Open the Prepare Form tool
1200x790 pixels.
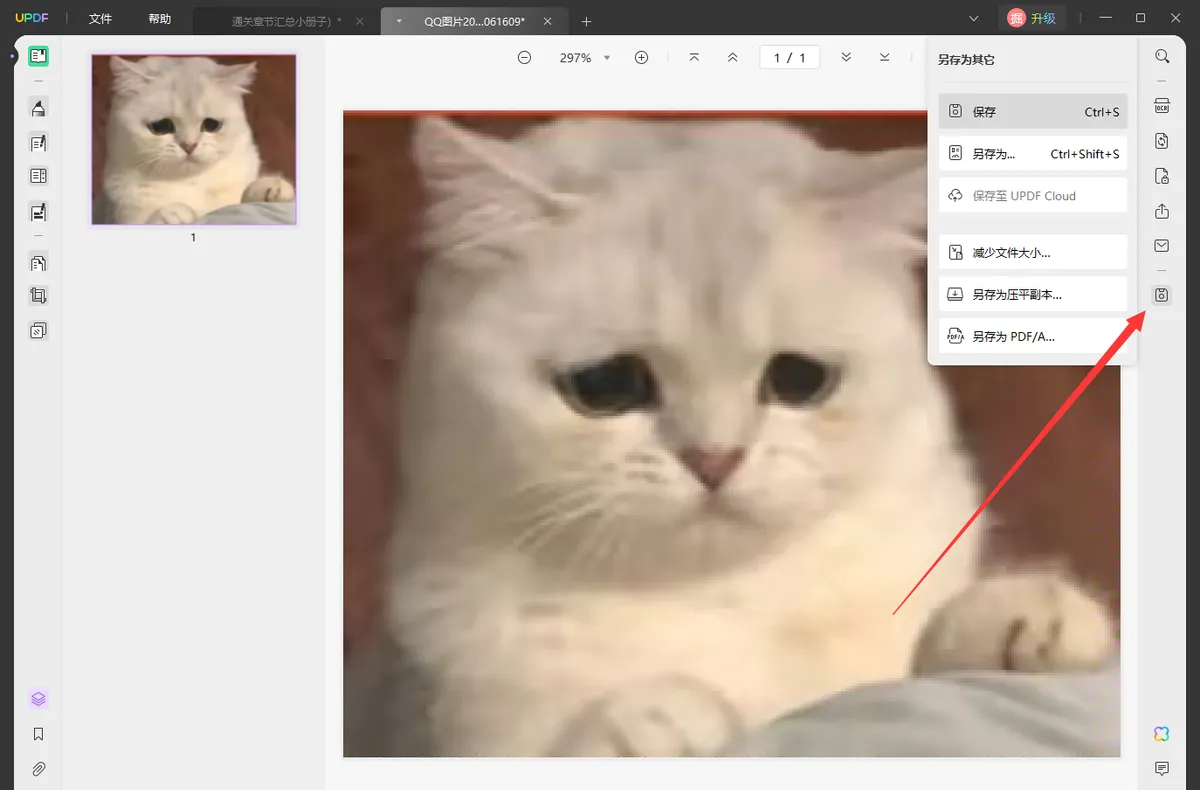[x=39, y=177]
